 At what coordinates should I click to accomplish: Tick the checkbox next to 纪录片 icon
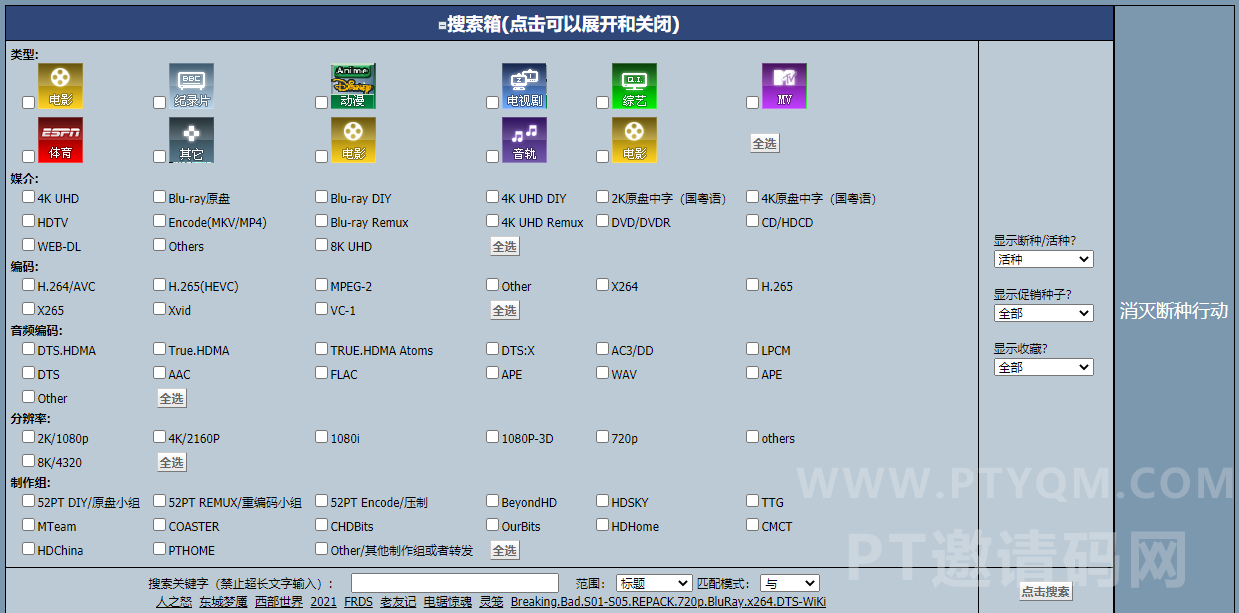click(159, 102)
